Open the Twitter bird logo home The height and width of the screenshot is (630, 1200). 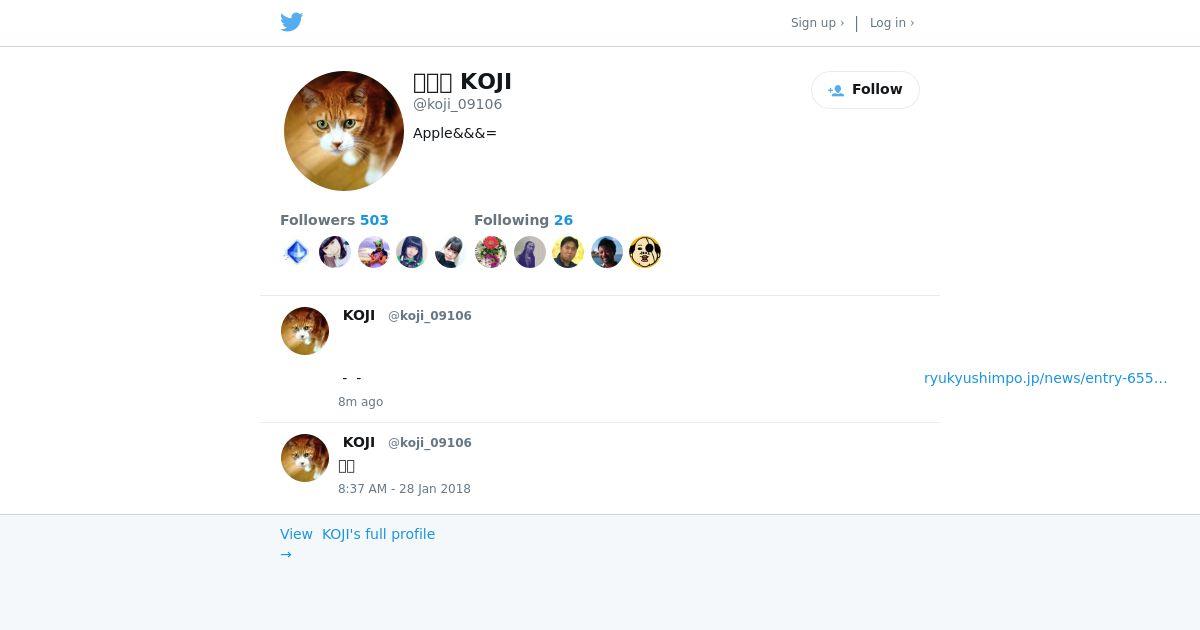291,22
